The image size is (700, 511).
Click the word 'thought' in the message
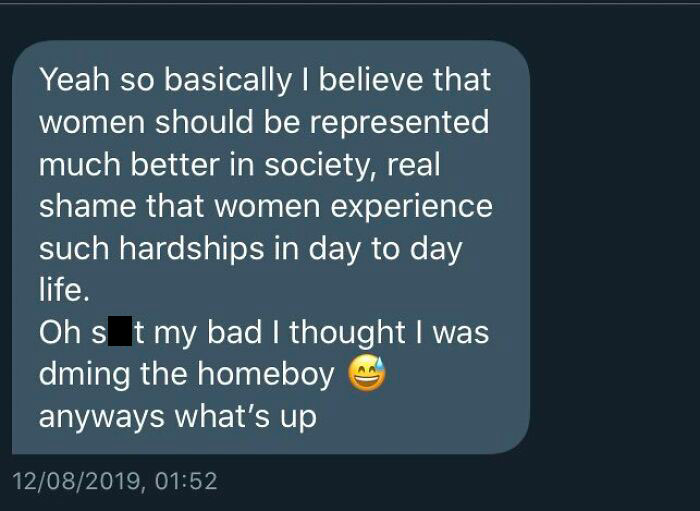pyautogui.click(x=347, y=332)
